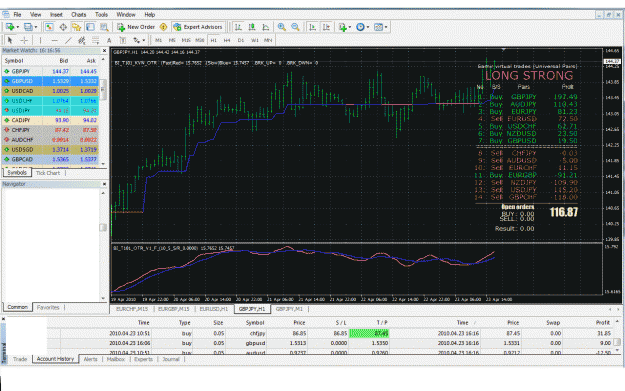Select the Vertical Line tool

[40, 40]
